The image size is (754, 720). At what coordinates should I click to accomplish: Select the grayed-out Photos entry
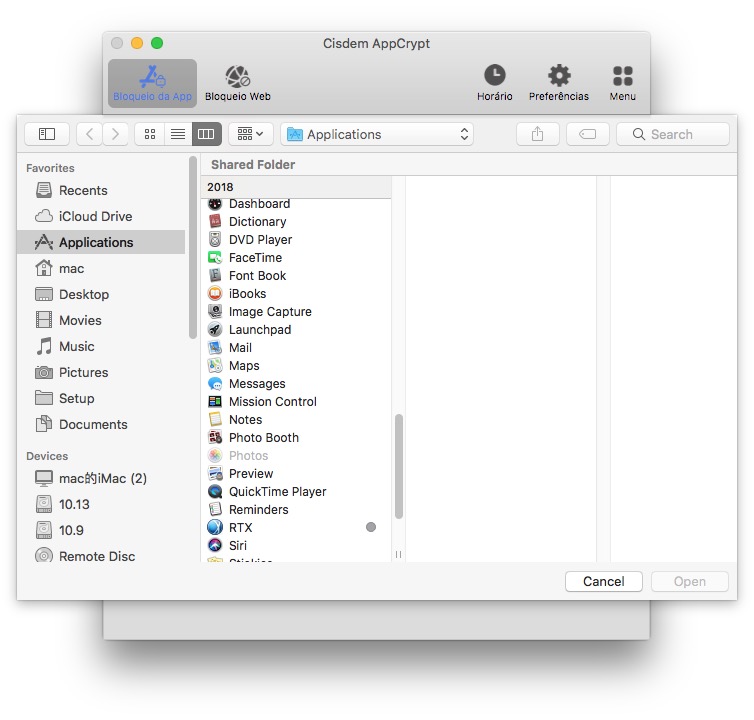pyautogui.click(x=296, y=455)
